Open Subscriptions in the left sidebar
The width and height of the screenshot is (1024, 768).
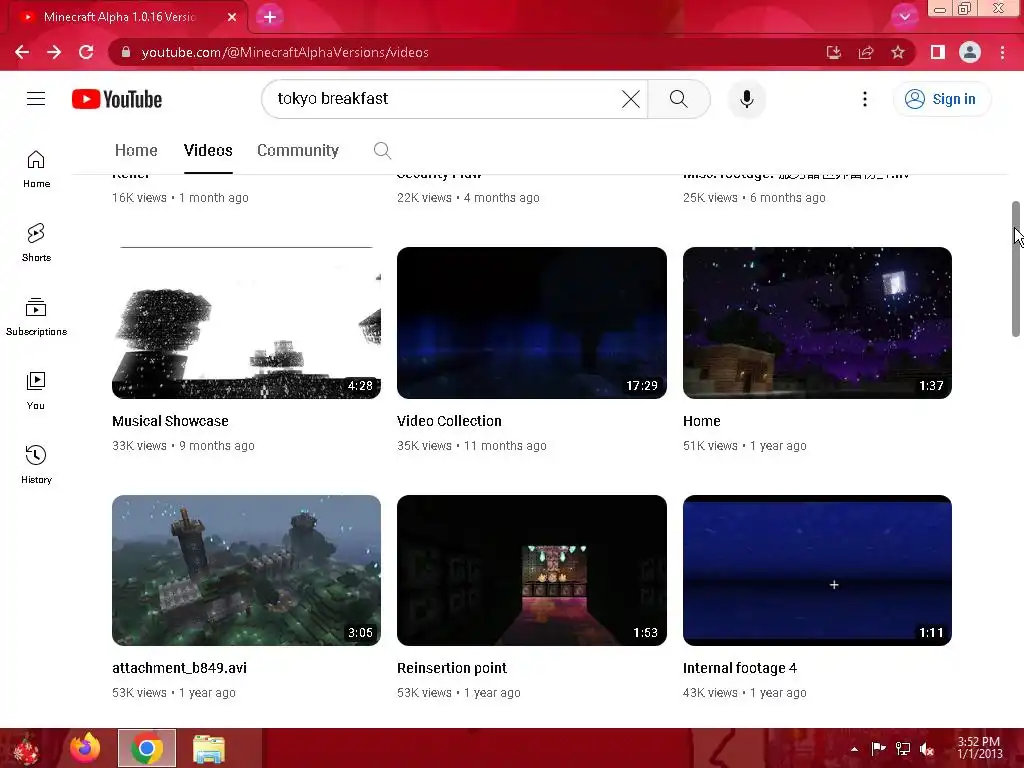36,317
